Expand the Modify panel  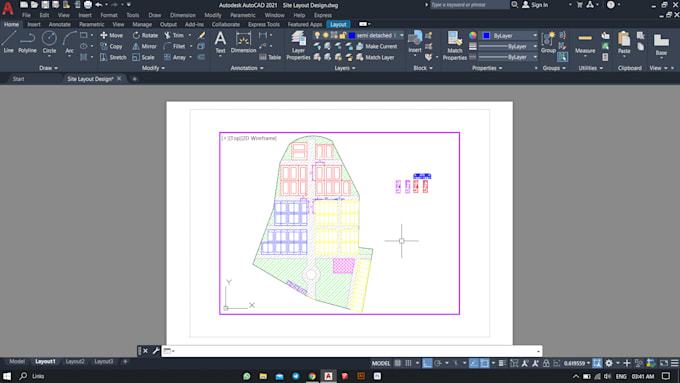click(x=153, y=68)
